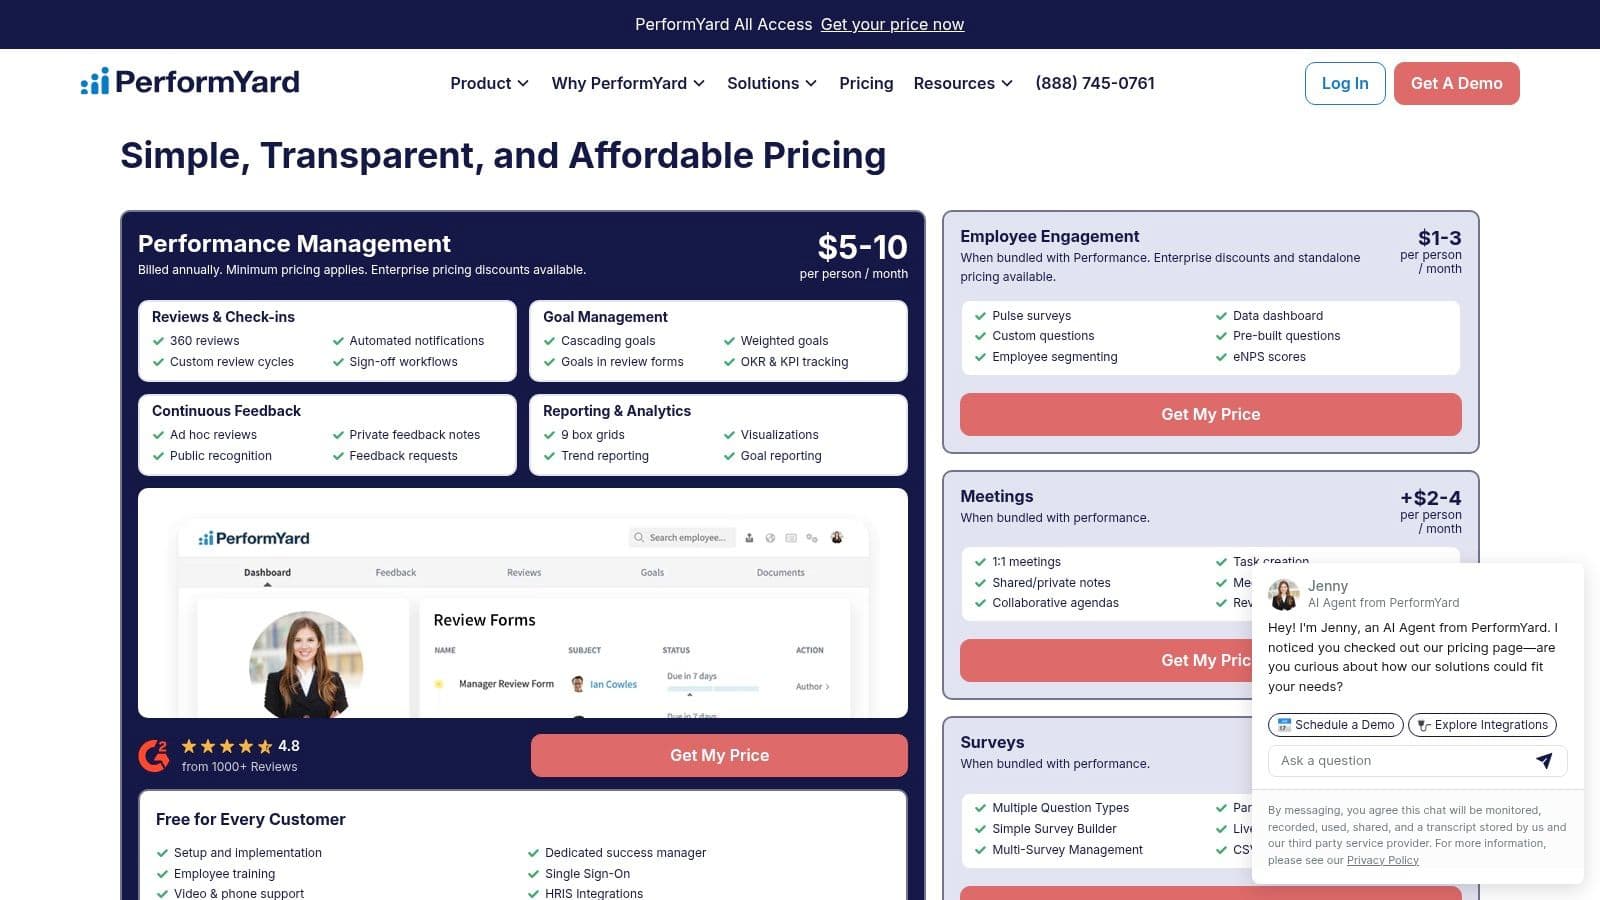Follow the "Get your price now" banner link
The image size is (1600, 900).
coord(892,24)
